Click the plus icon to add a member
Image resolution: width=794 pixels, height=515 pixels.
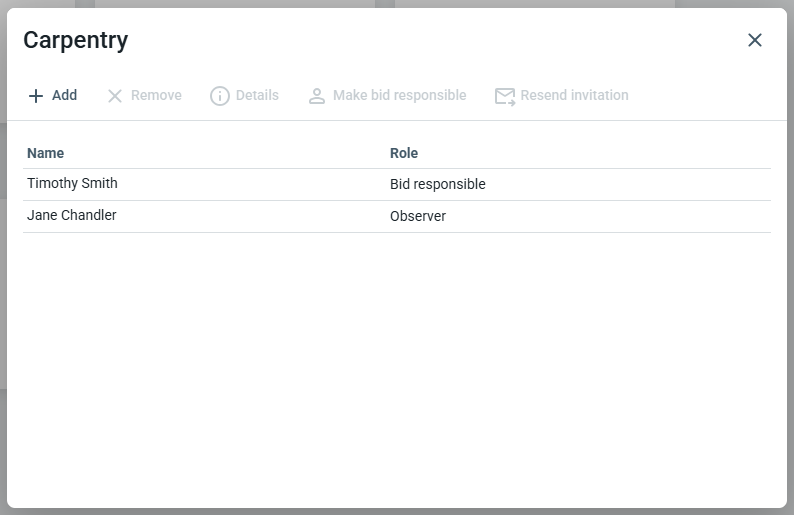[36, 96]
